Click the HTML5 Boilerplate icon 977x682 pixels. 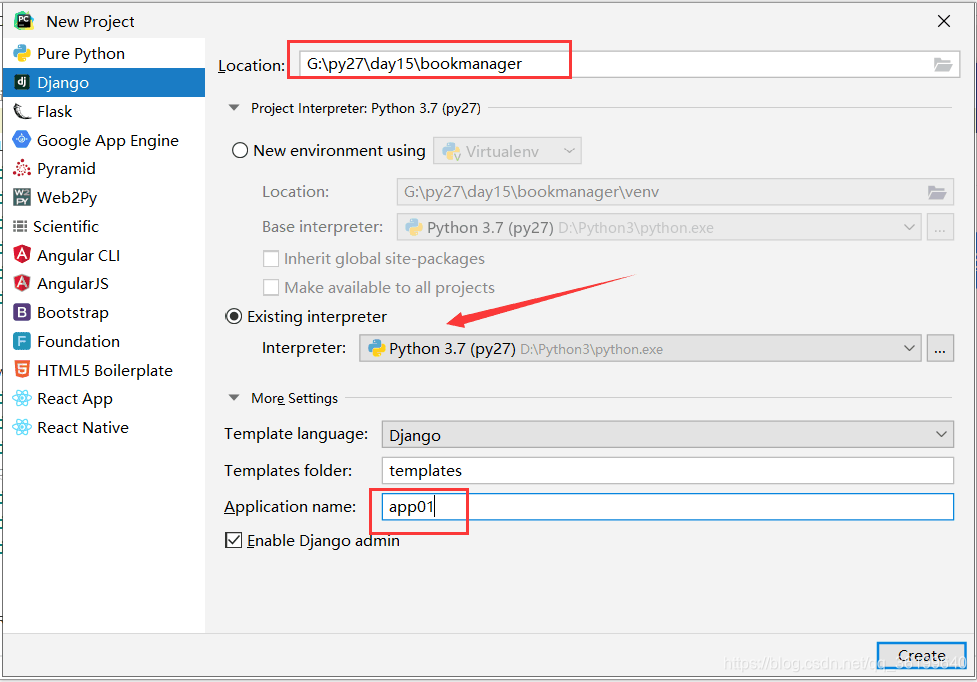point(22,369)
